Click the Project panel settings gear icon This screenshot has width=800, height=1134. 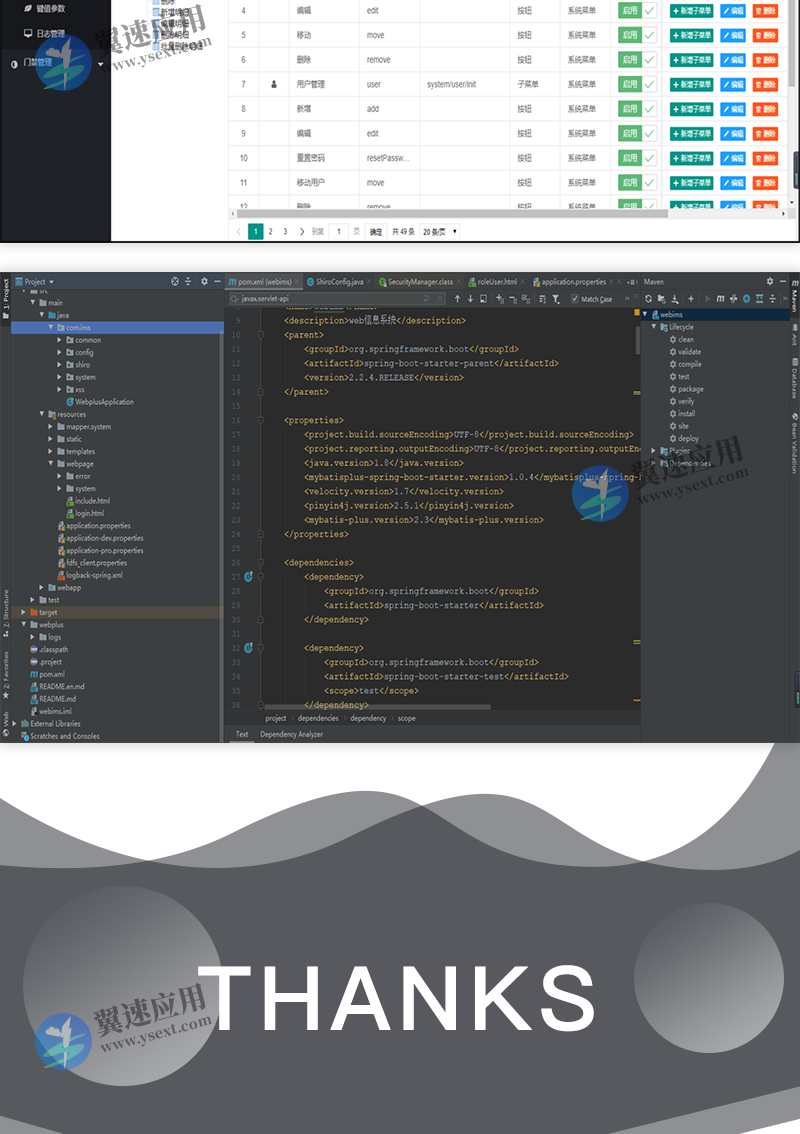[204, 282]
